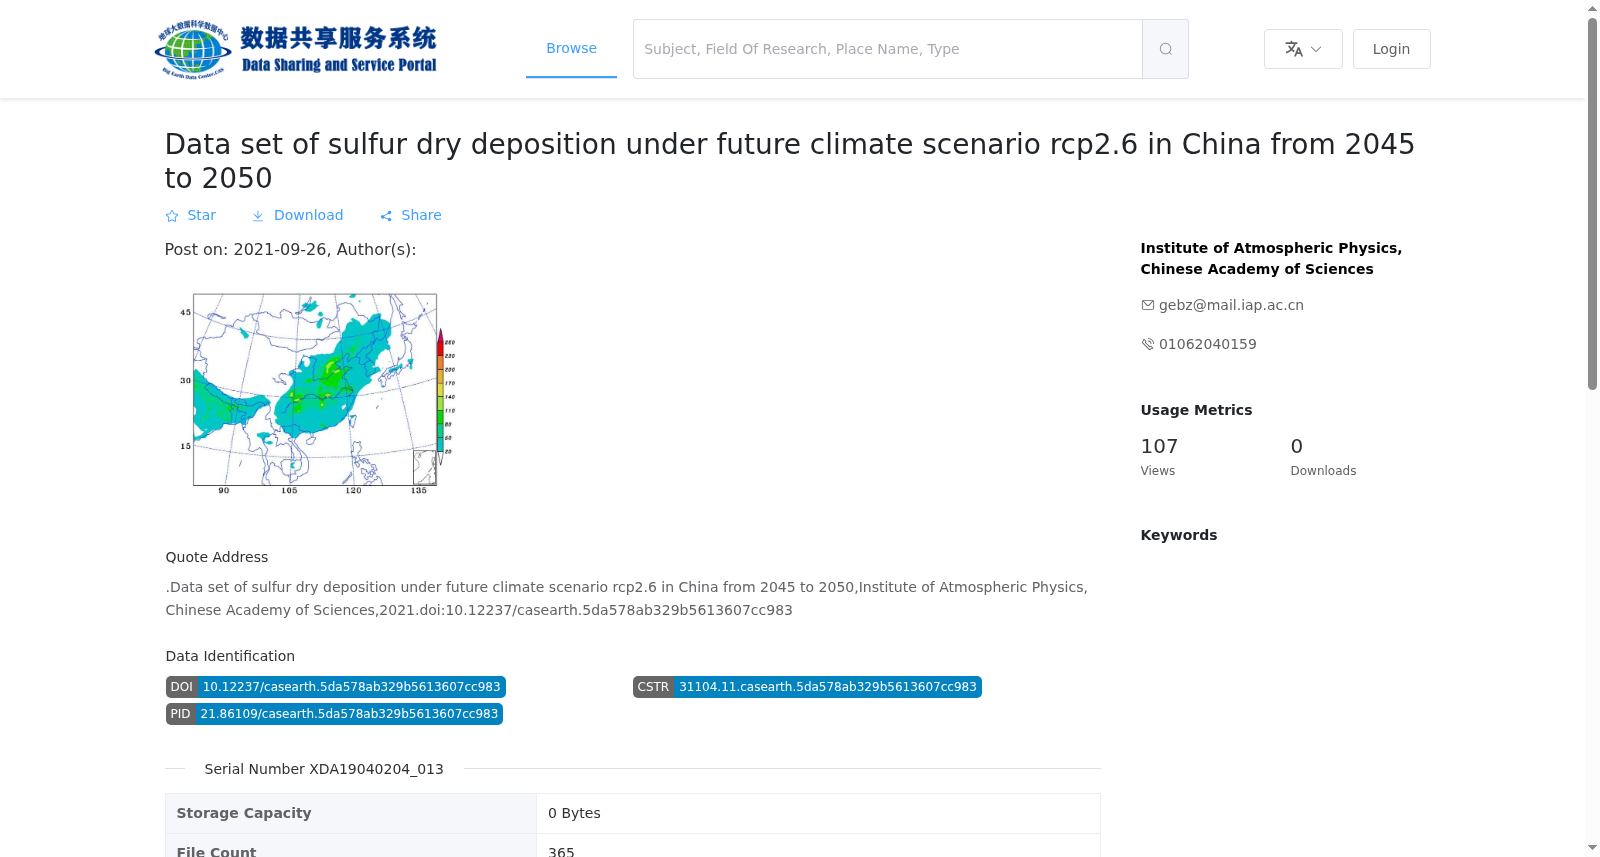The width and height of the screenshot is (1600, 857).
Task: Click the Serial Number XDA19040204_013 text
Action: [324, 769]
